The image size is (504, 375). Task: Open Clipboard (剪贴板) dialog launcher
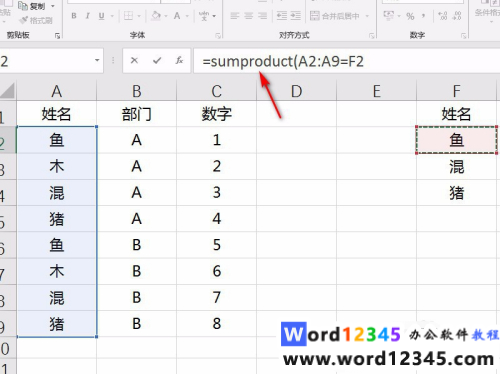(57, 36)
